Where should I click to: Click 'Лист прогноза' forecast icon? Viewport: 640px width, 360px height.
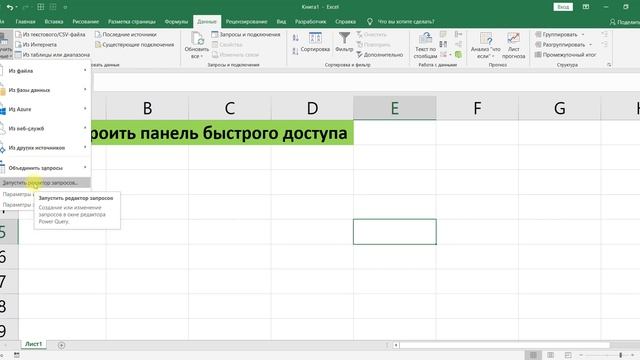(x=513, y=45)
